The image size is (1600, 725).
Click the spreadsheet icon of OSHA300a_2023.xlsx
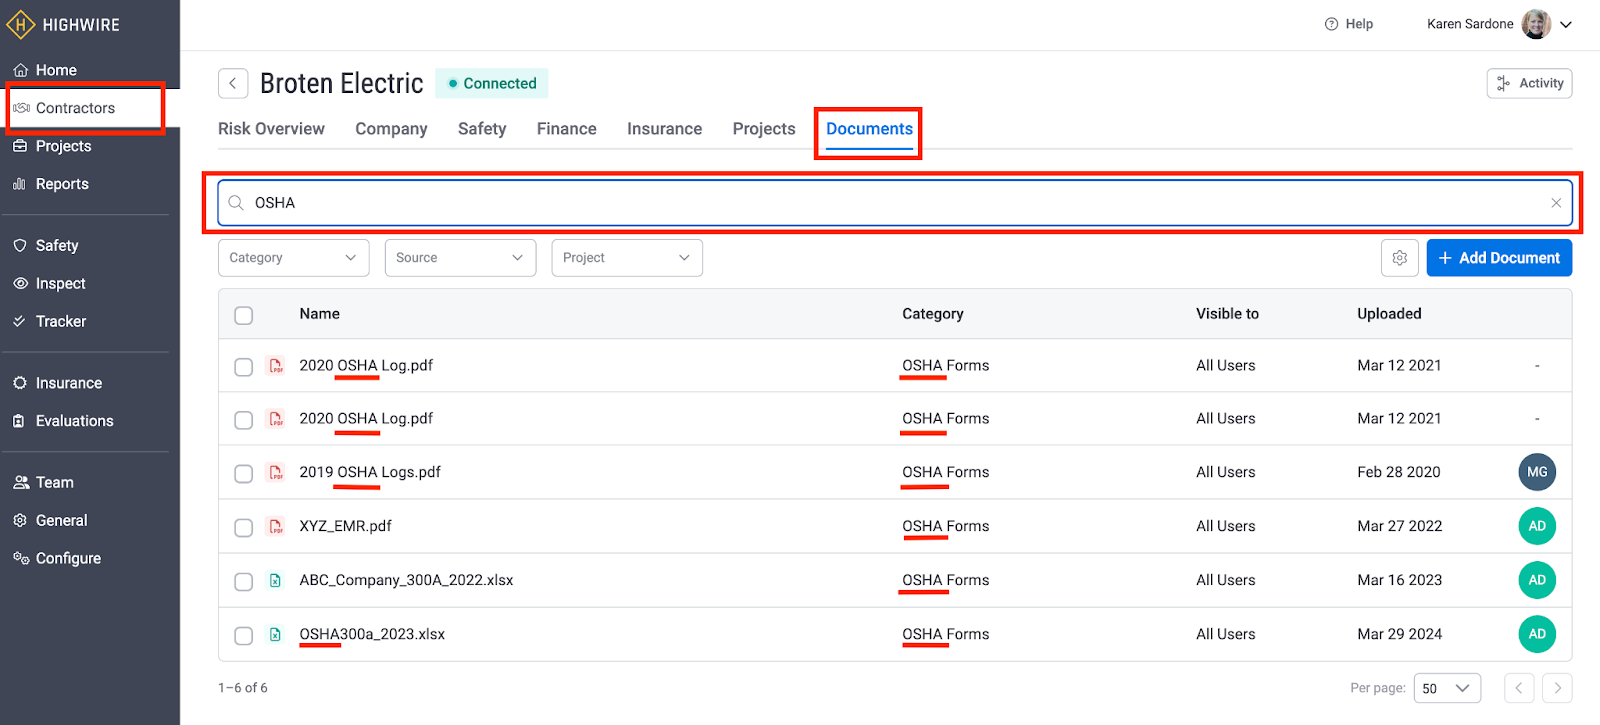(275, 634)
